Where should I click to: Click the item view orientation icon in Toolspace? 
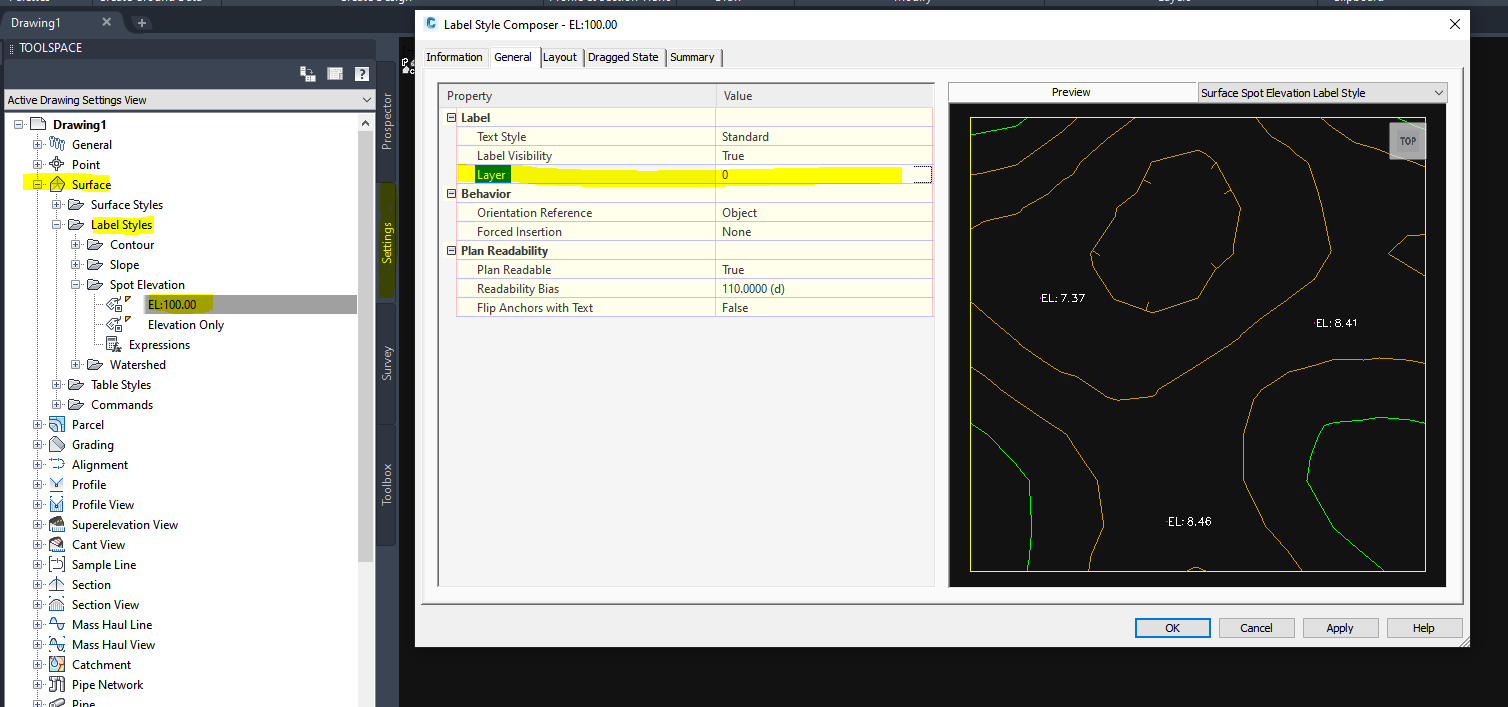click(308, 73)
